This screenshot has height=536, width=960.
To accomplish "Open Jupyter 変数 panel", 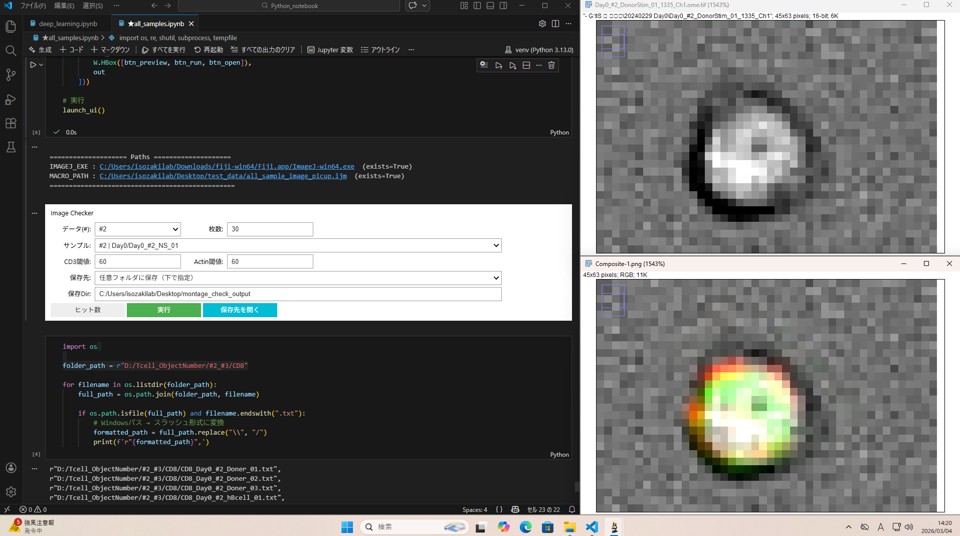I will coord(330,50).
